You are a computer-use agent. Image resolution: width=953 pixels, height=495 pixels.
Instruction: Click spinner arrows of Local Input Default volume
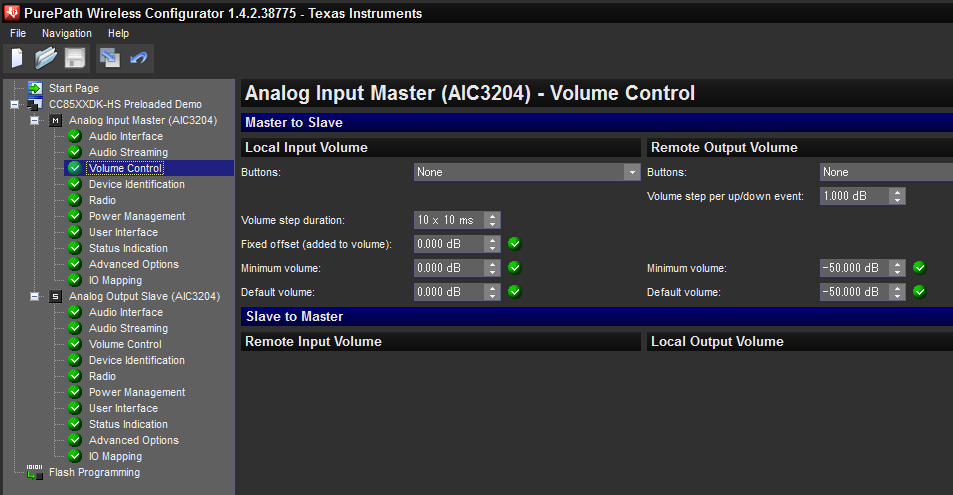click(493, 292)
